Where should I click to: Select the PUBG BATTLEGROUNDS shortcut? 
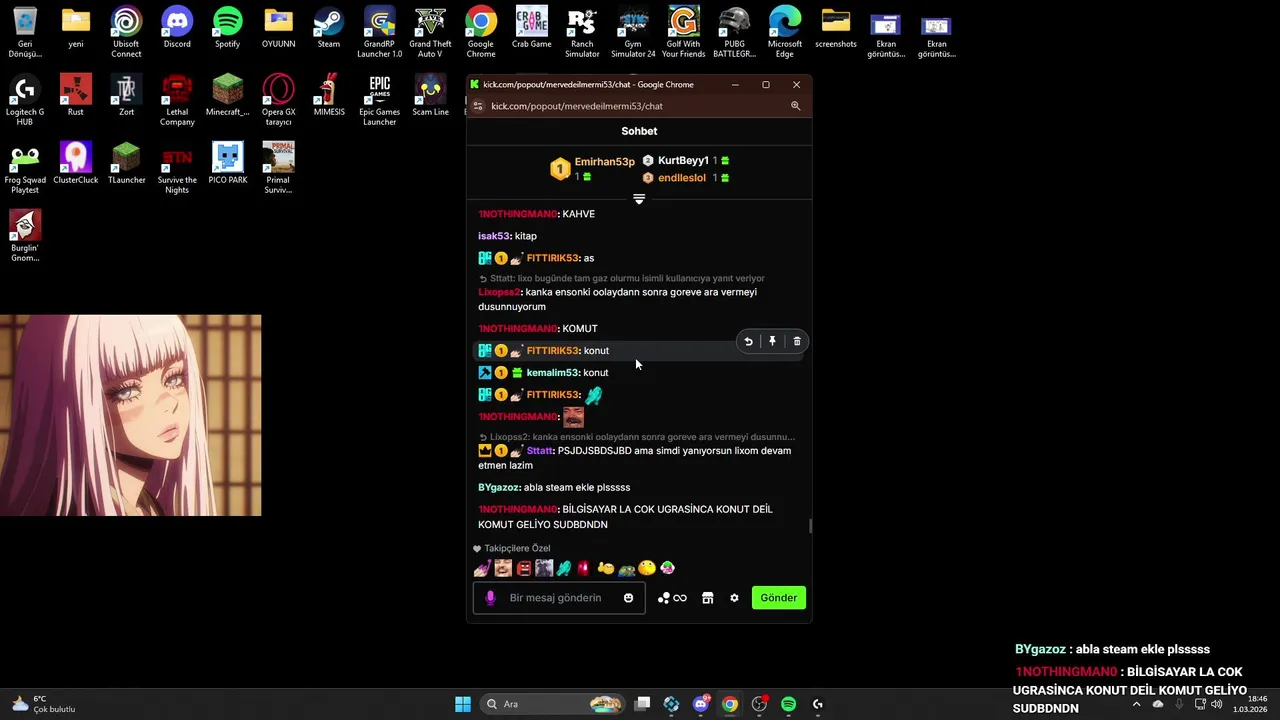click(734, 32)
